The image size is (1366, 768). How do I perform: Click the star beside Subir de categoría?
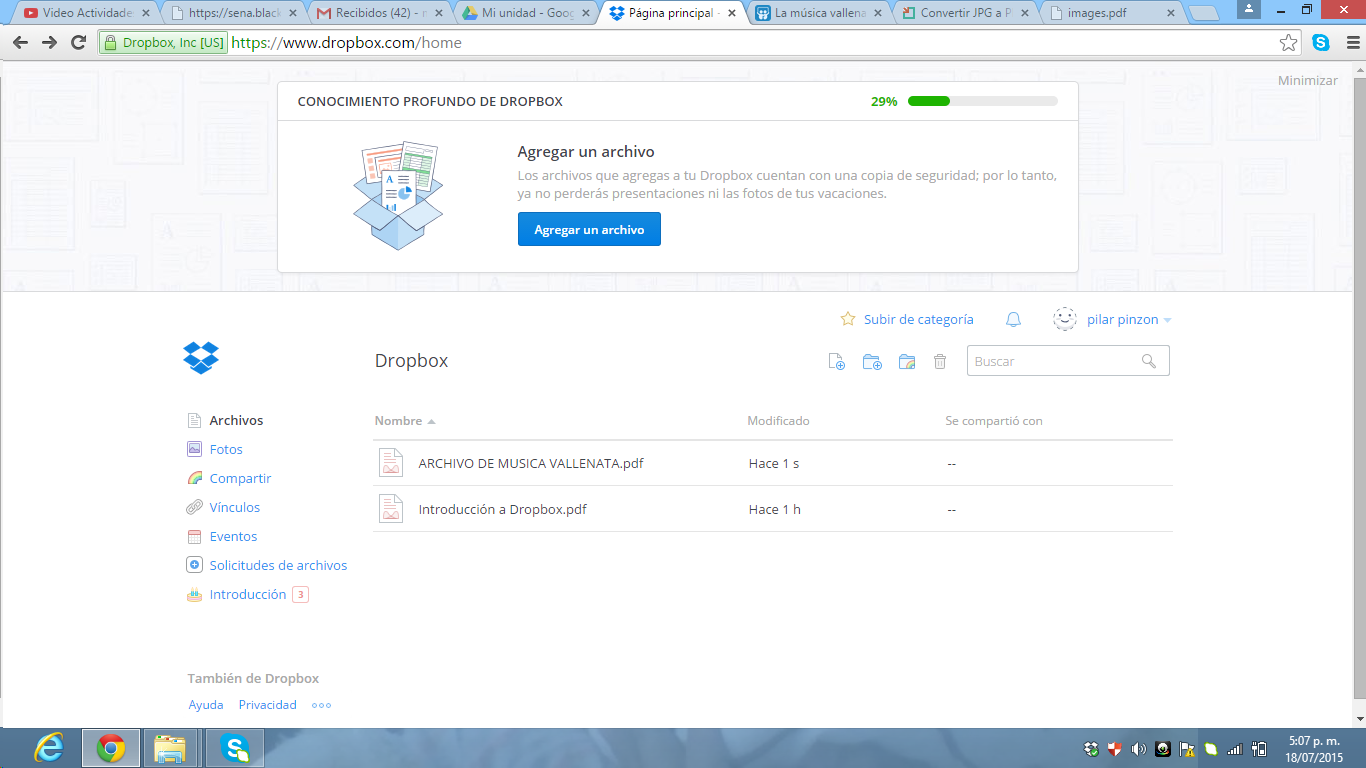[846, 319]
